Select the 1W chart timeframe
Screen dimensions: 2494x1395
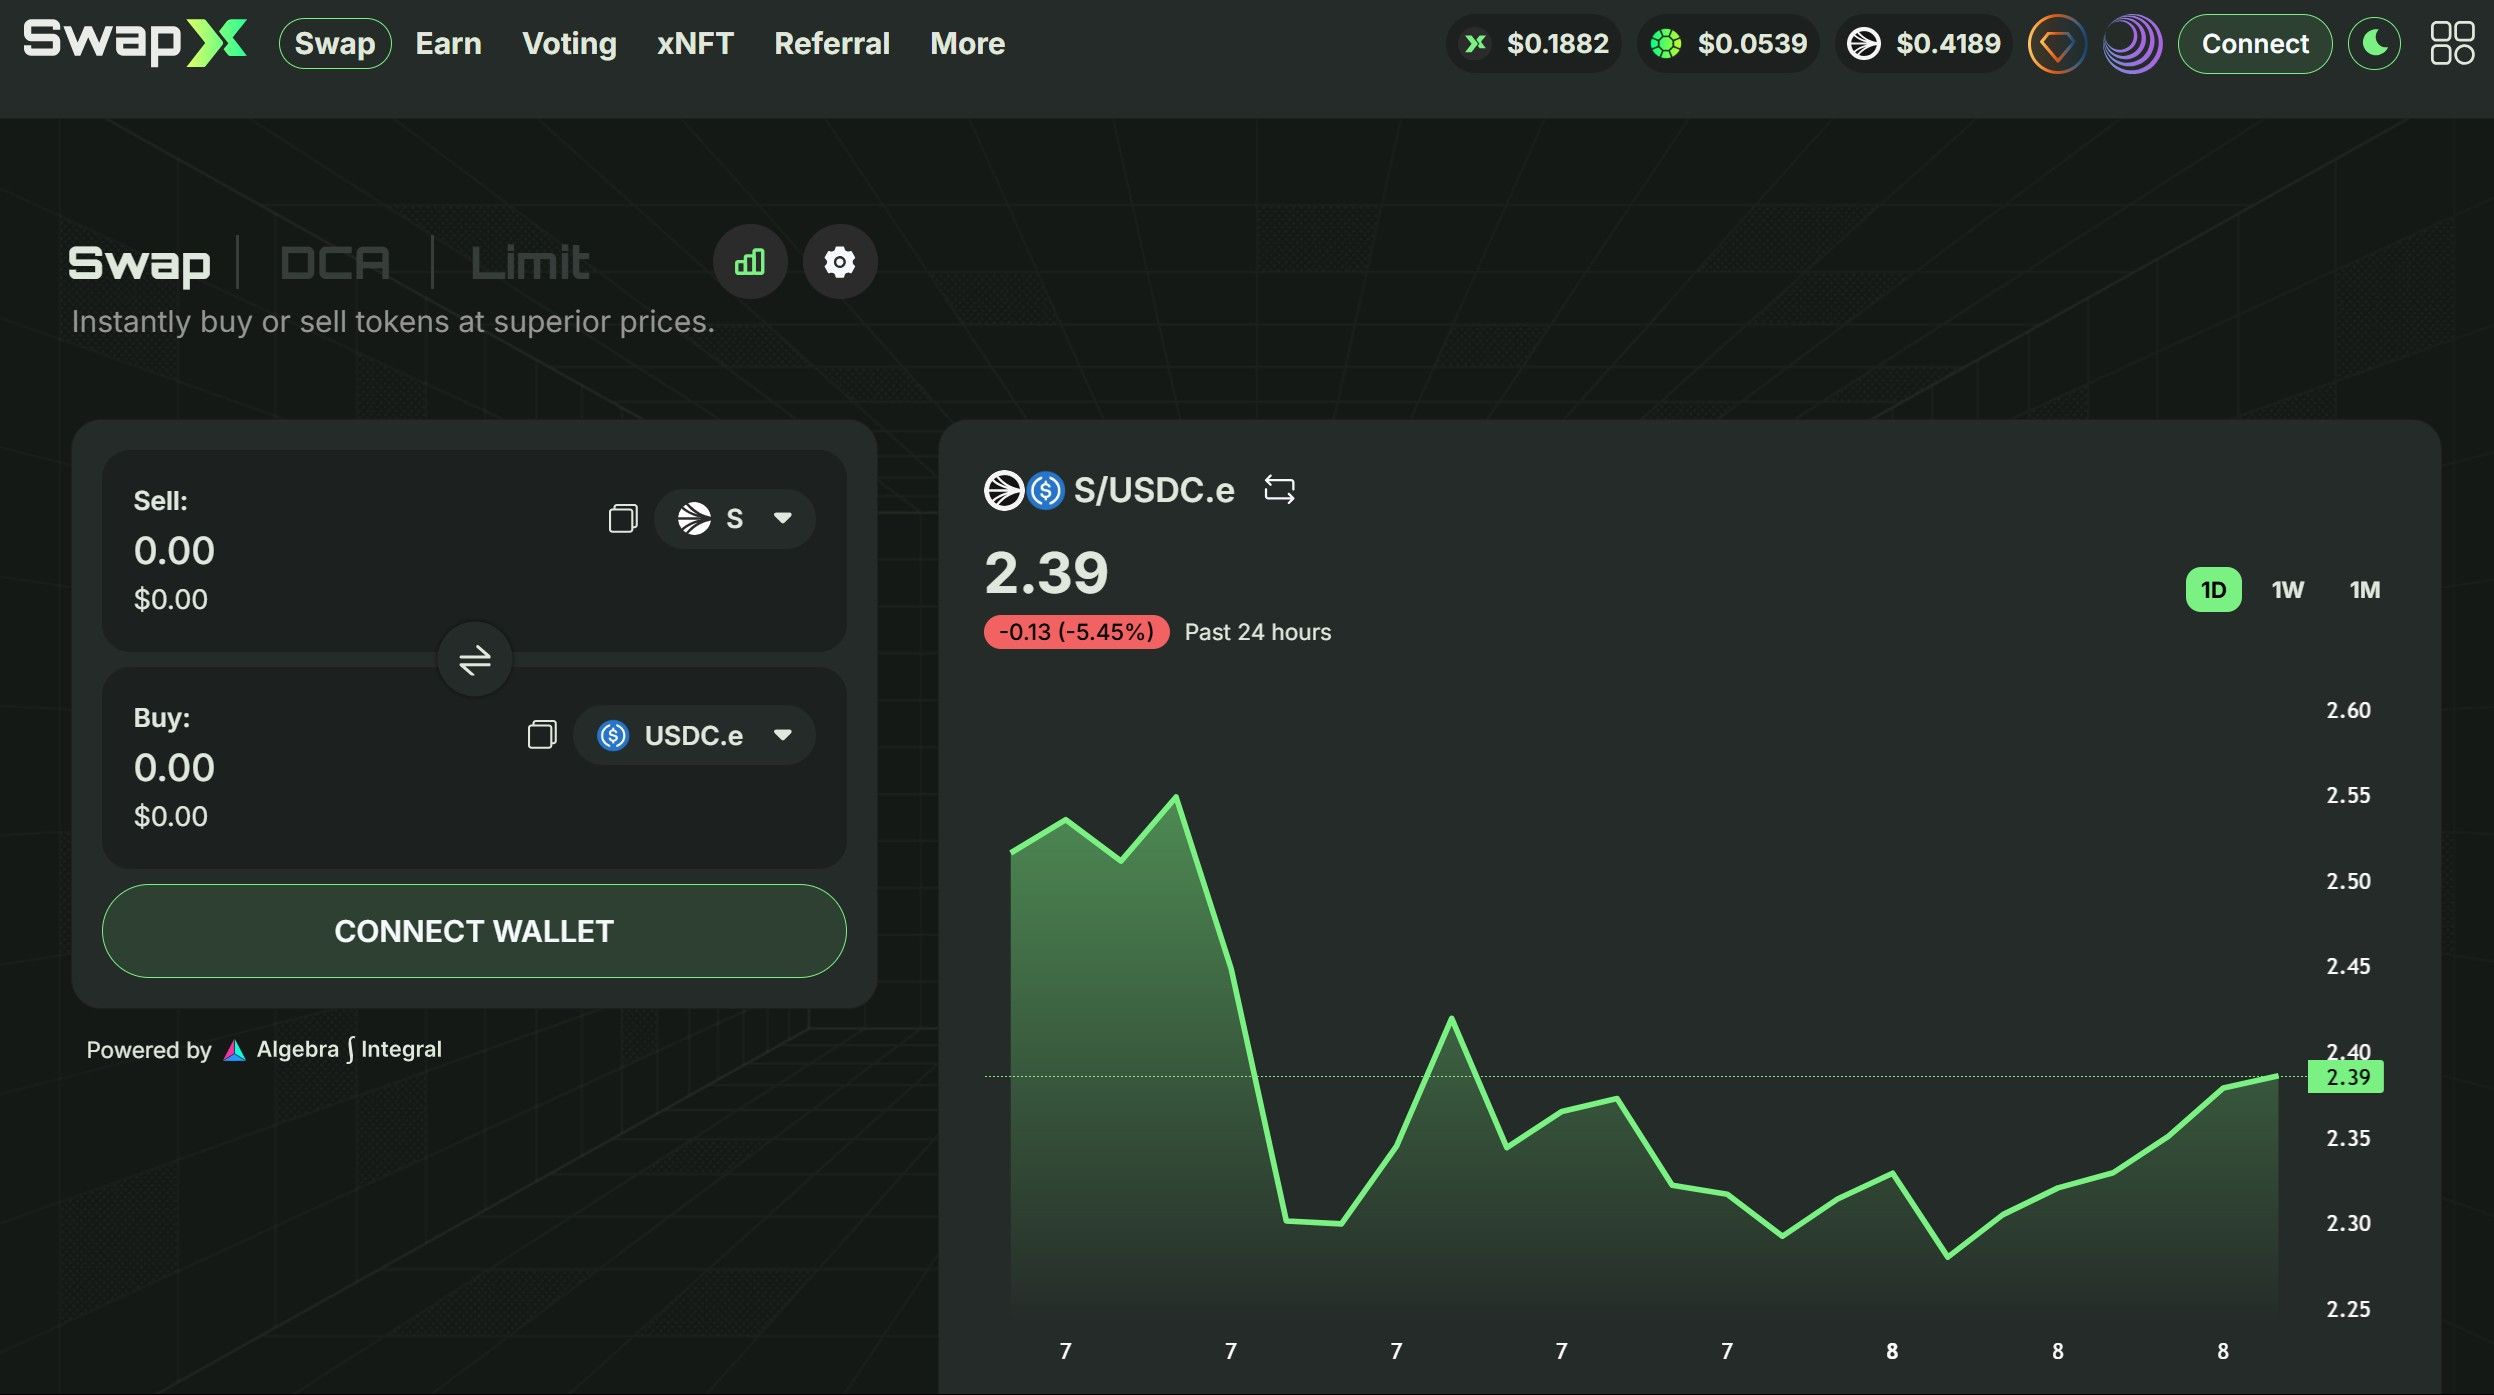point(2287,590)
